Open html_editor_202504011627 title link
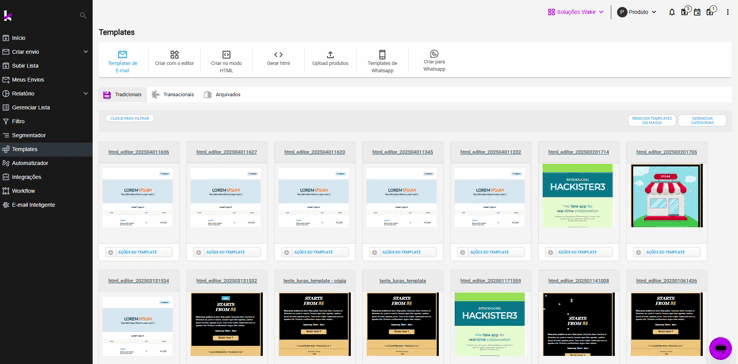The width and height of the screenshot is (738, 364). coord(227,152)
